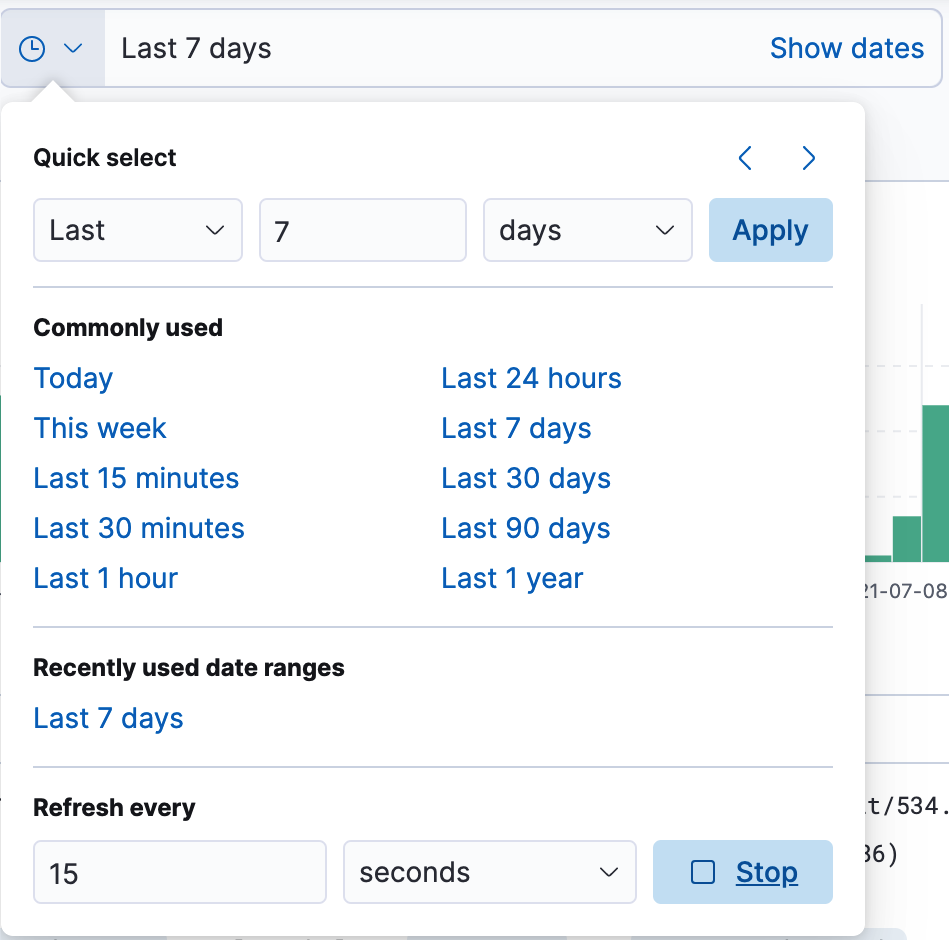Open the 'Last' tense dropdown
The height and width of the screenshot is (940, 949).
tap(138, 231)
